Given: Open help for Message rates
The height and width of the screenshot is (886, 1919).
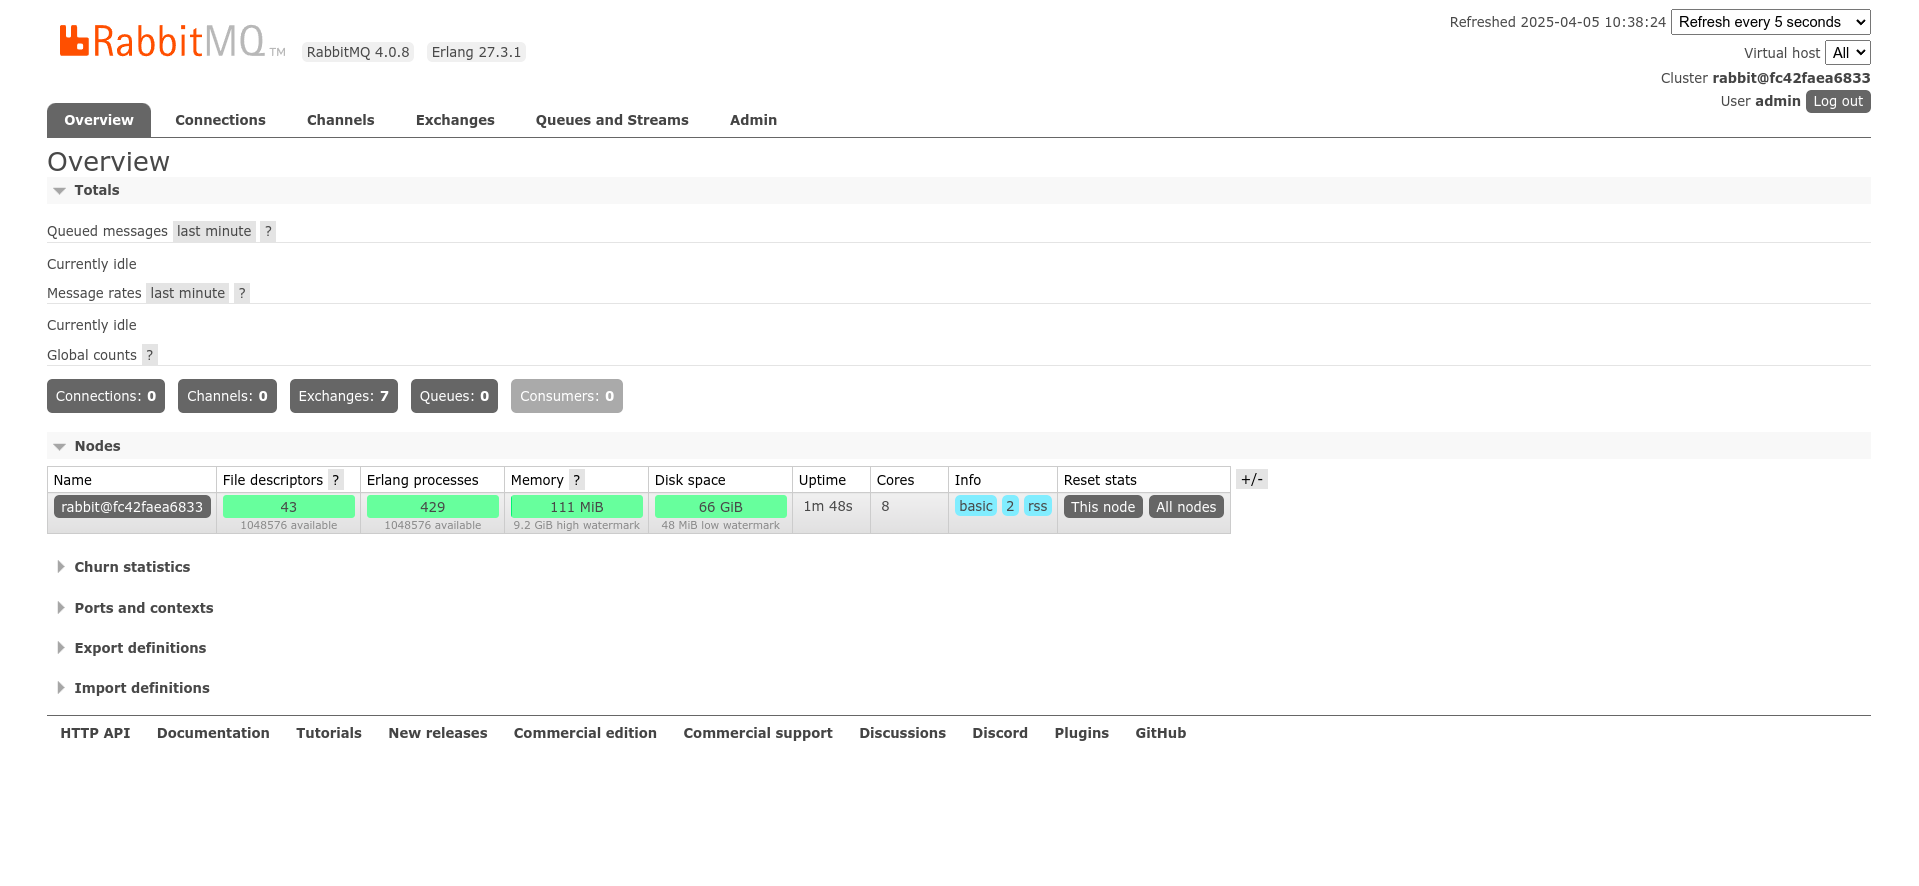Looking at the screenshot, I should [242, 294].
